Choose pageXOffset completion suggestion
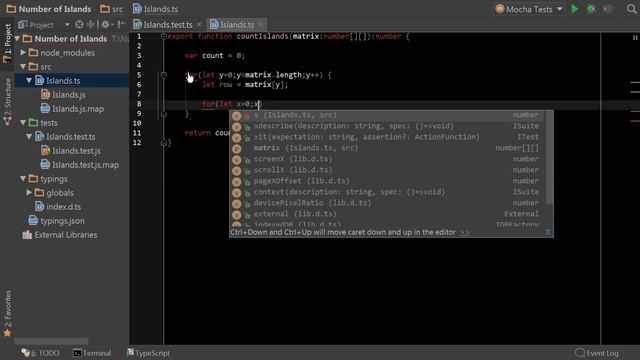This screenshot has width=640, height=360. click(x=388, y=181)
